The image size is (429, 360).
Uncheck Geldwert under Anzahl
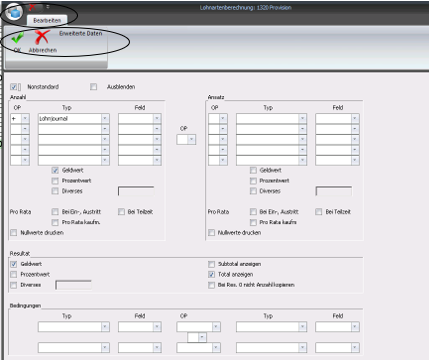[x=55, y=170]
